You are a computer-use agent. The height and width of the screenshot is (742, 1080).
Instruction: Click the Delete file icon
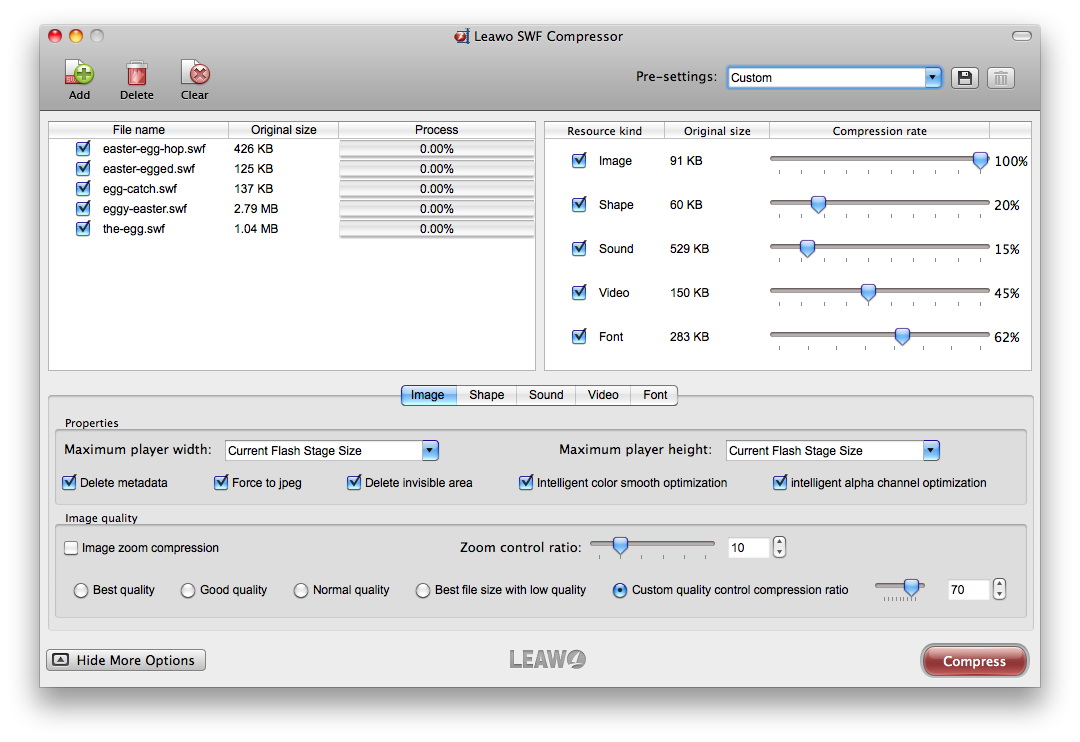click(x=136, y=73)
